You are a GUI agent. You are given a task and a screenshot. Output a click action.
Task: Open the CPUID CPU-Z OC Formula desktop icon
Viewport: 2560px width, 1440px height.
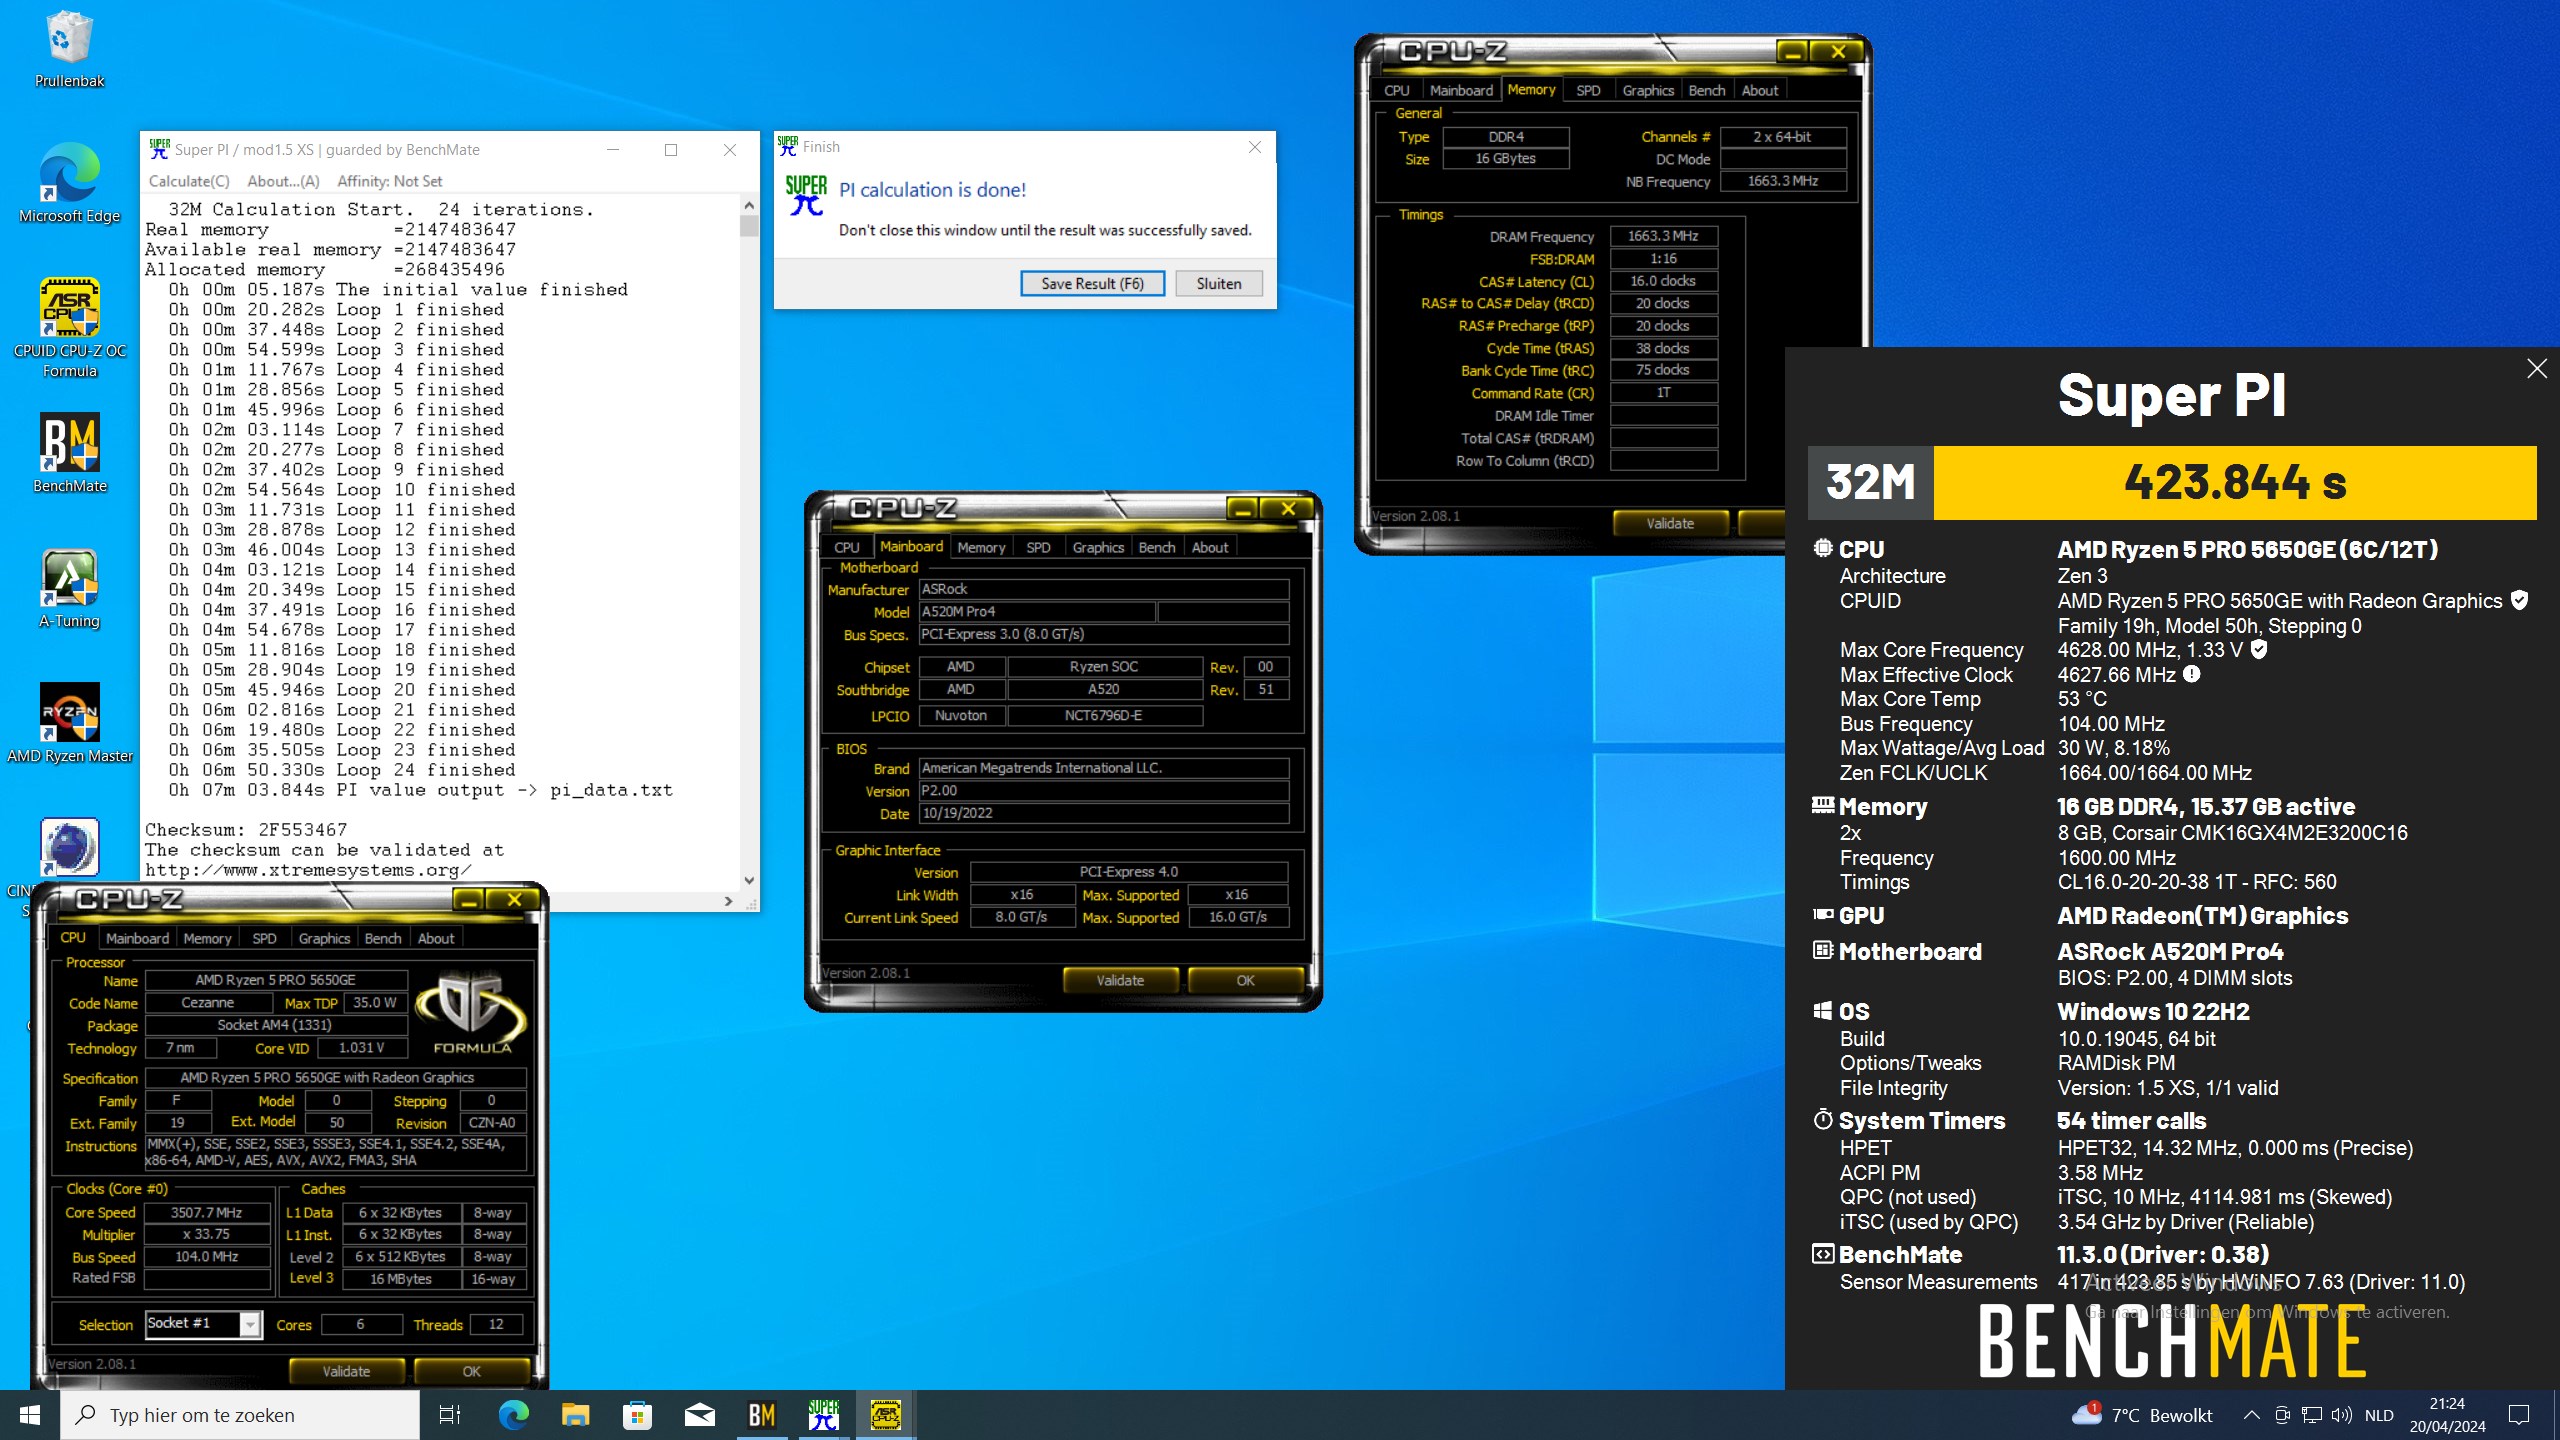tap(69, 327)
